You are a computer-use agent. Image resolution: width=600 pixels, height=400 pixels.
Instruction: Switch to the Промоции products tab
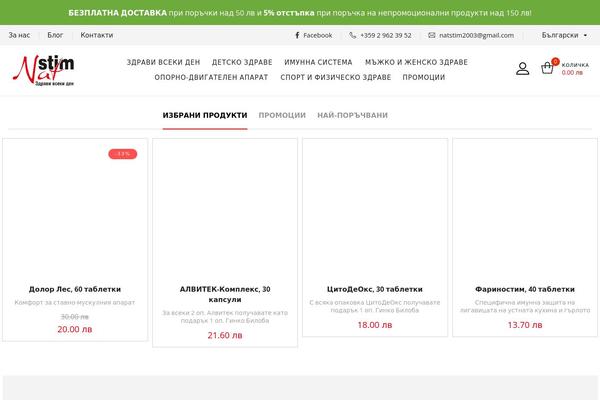click(282, 115)
